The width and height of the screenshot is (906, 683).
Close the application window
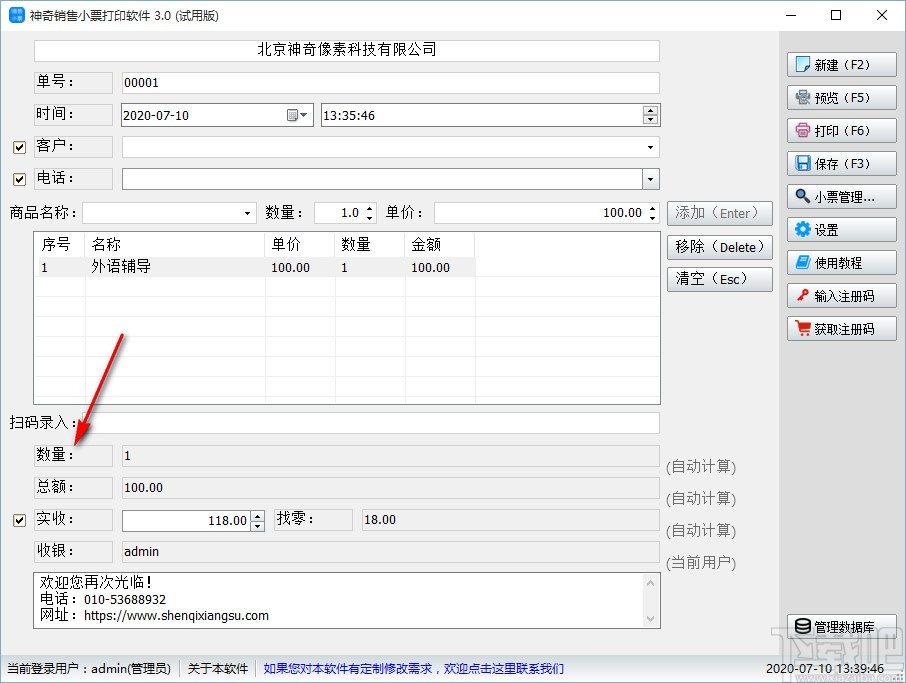pos(881,15)
